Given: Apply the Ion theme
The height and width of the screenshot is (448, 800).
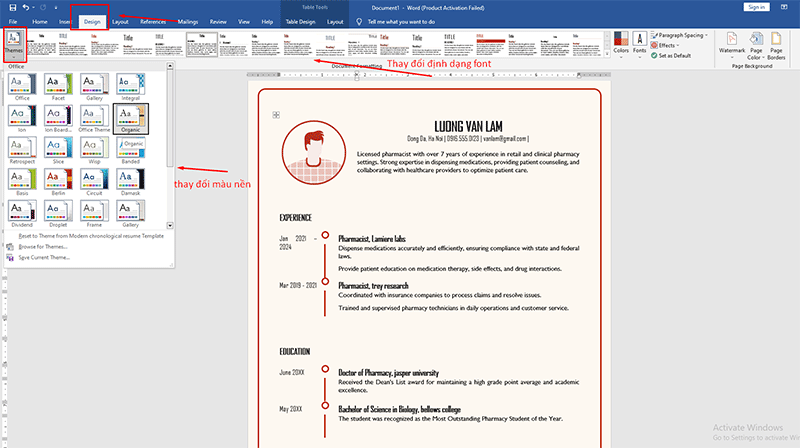Looking at the screenshot, I should pyautogui.click(x=22, y=118).
